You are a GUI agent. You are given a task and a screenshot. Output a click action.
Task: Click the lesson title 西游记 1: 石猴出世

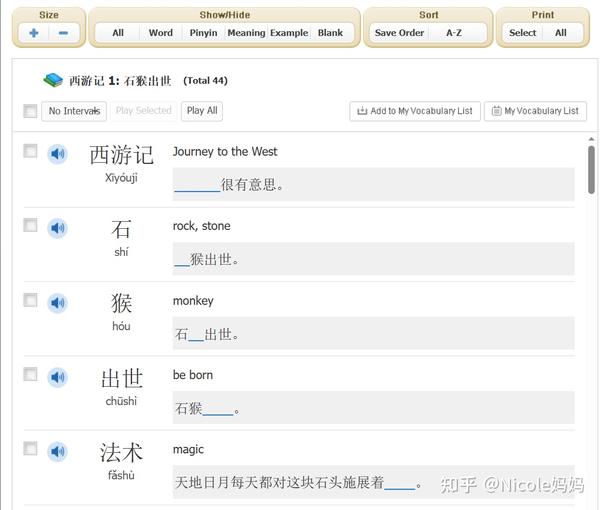(x=120, y=81)
